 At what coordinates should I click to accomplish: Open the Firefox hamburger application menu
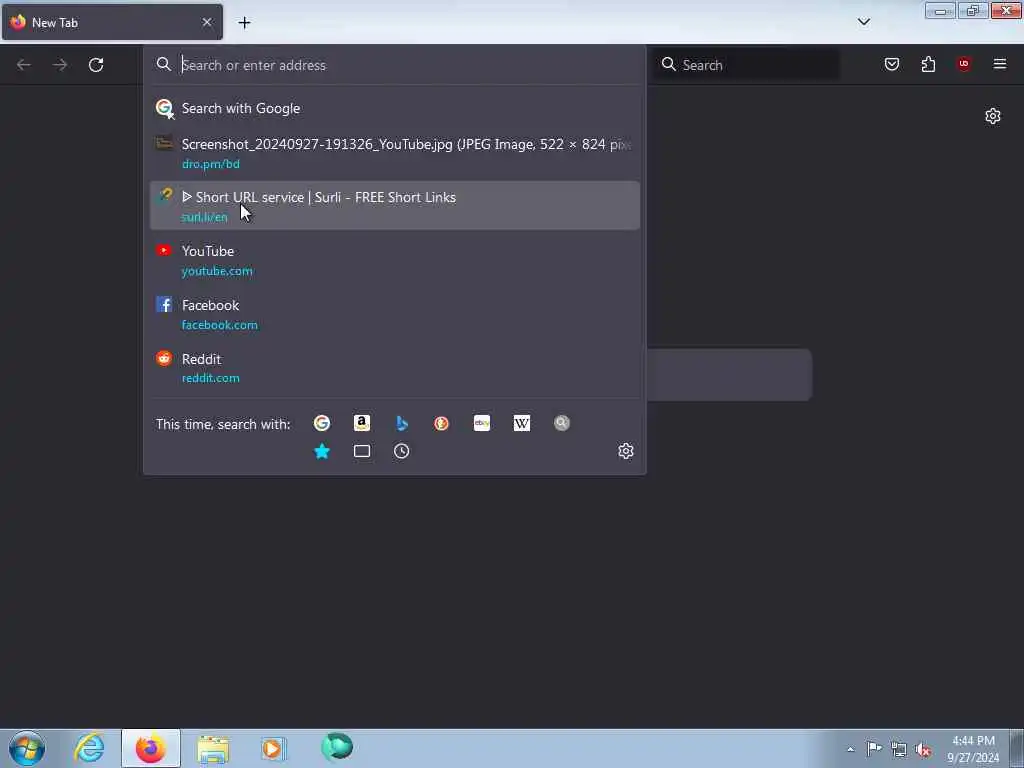[1000, 64]
